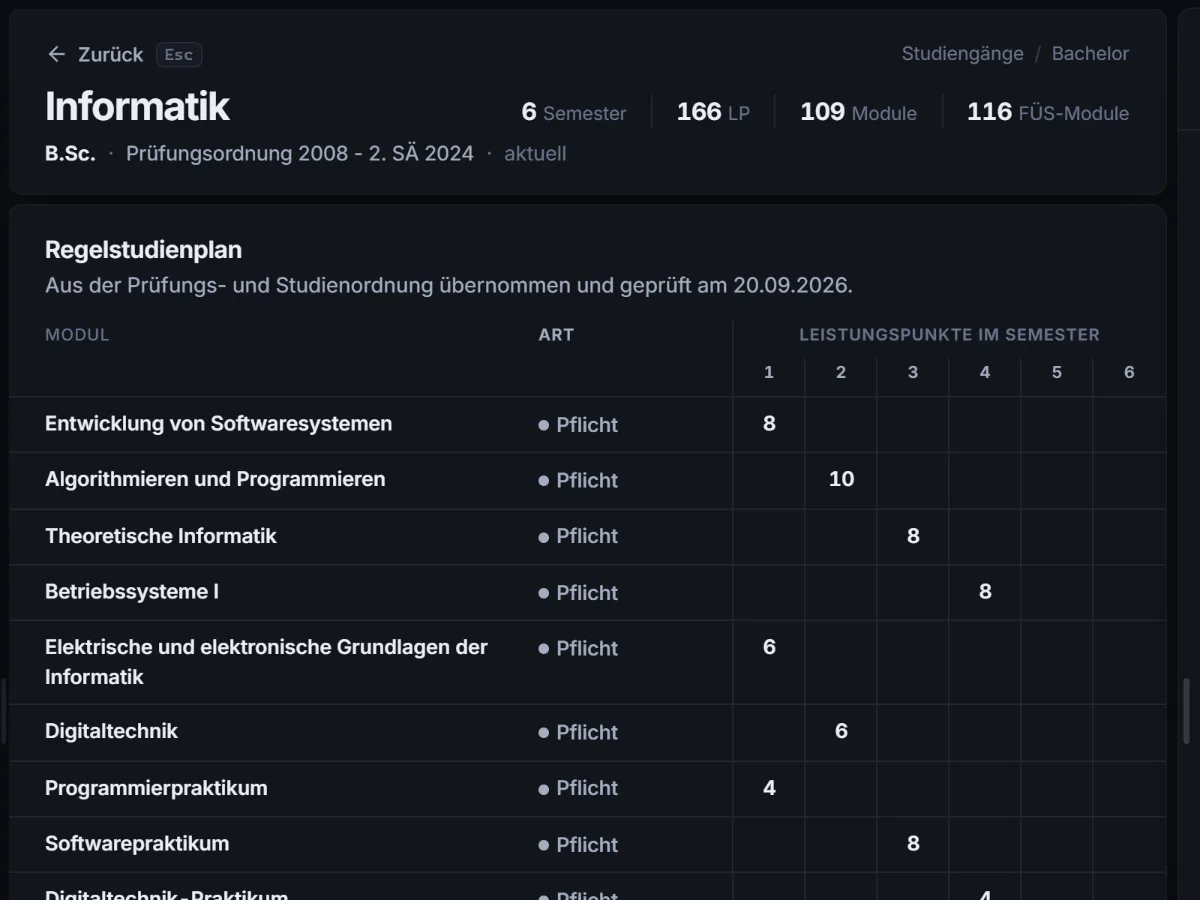Viewport: 1200px width, 900px height.
Task: Click Pflicht tag for Softwarepraktikum
Action: tap(578, 844)
